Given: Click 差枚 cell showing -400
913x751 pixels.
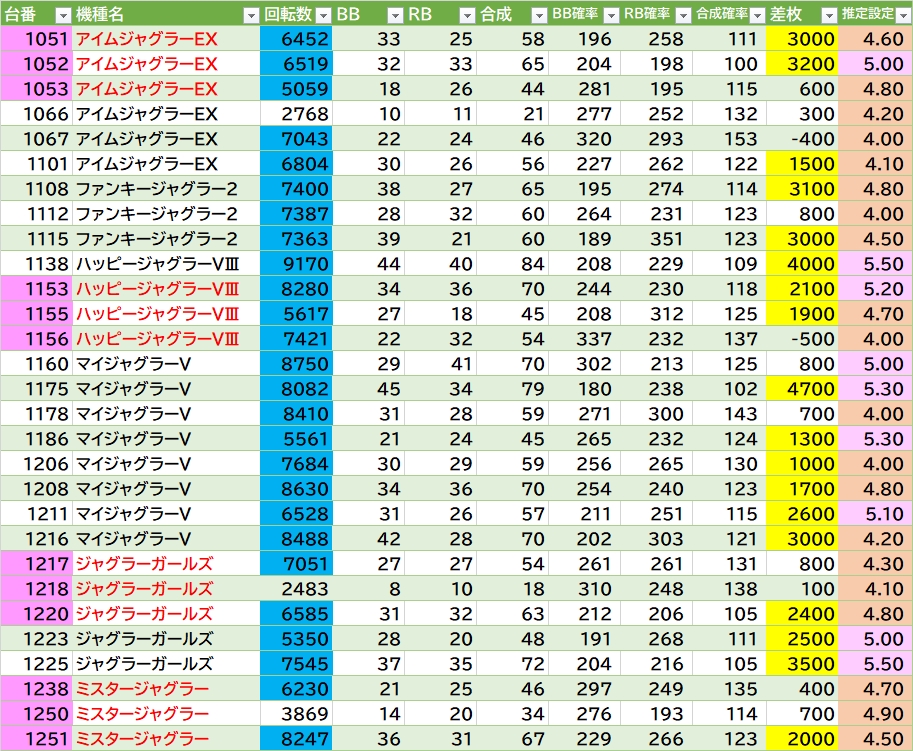Looking at the screenshot, I should click(802, 139).
